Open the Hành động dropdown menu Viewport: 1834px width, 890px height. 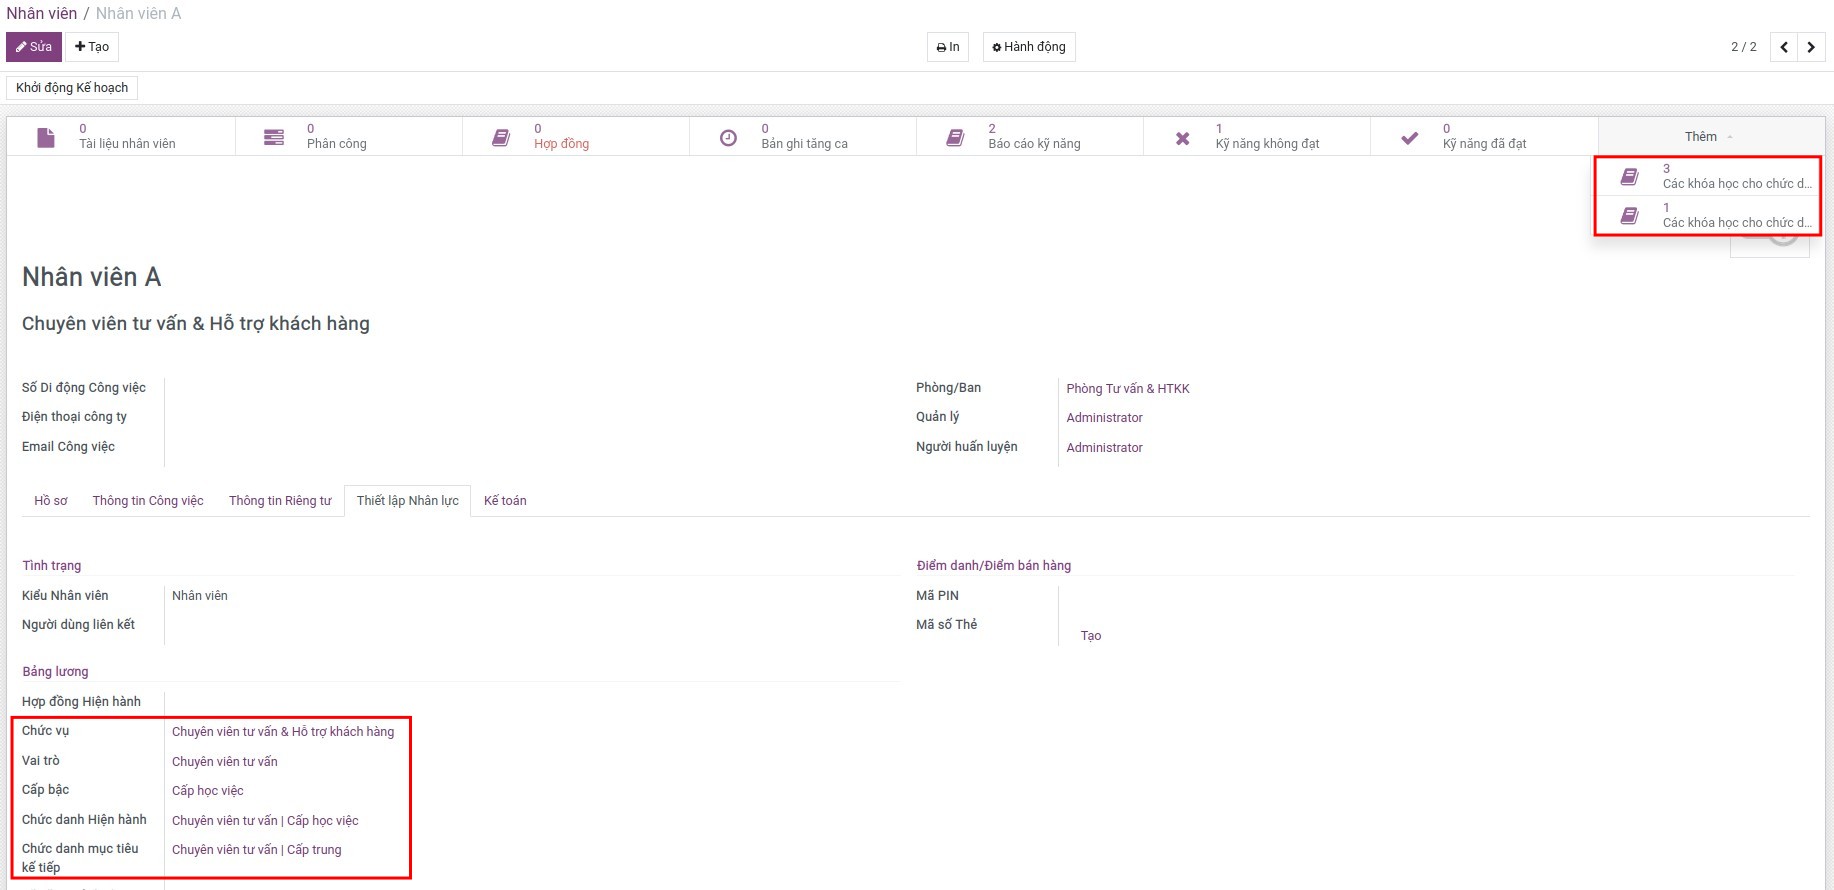pyautogui.click(x=1028, y=47)
